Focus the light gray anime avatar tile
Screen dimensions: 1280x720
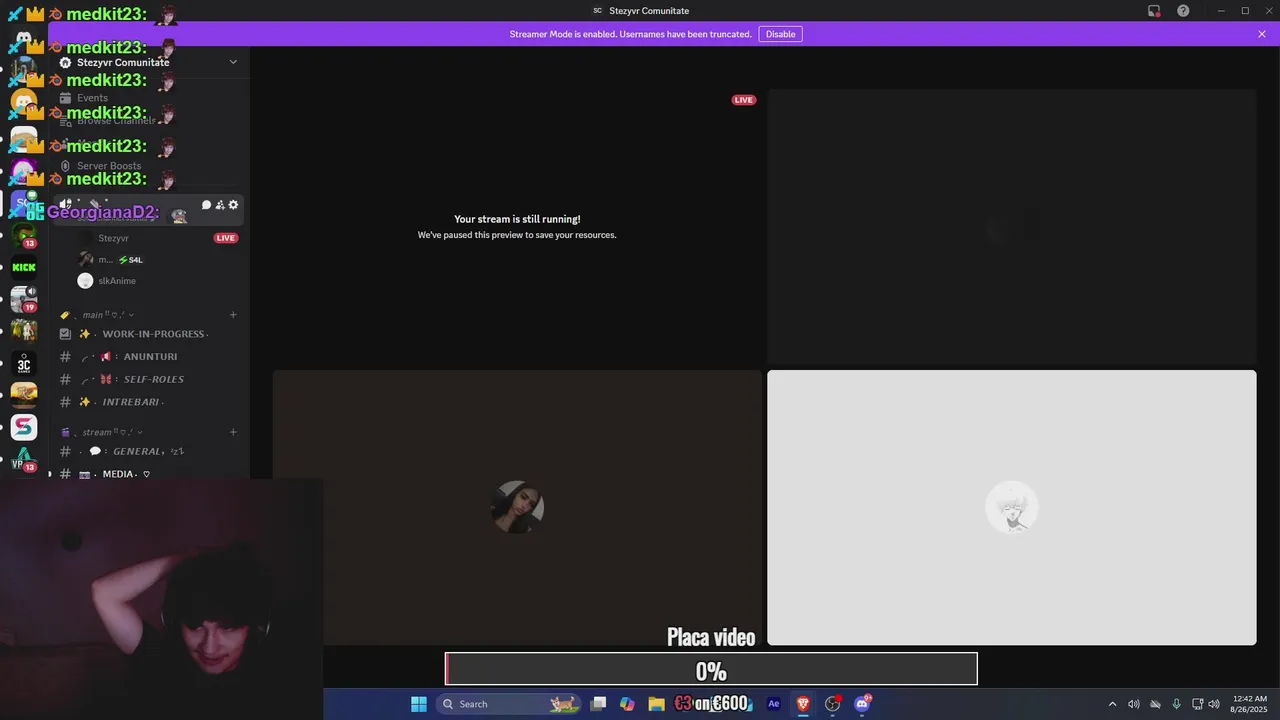(1012, 508)
